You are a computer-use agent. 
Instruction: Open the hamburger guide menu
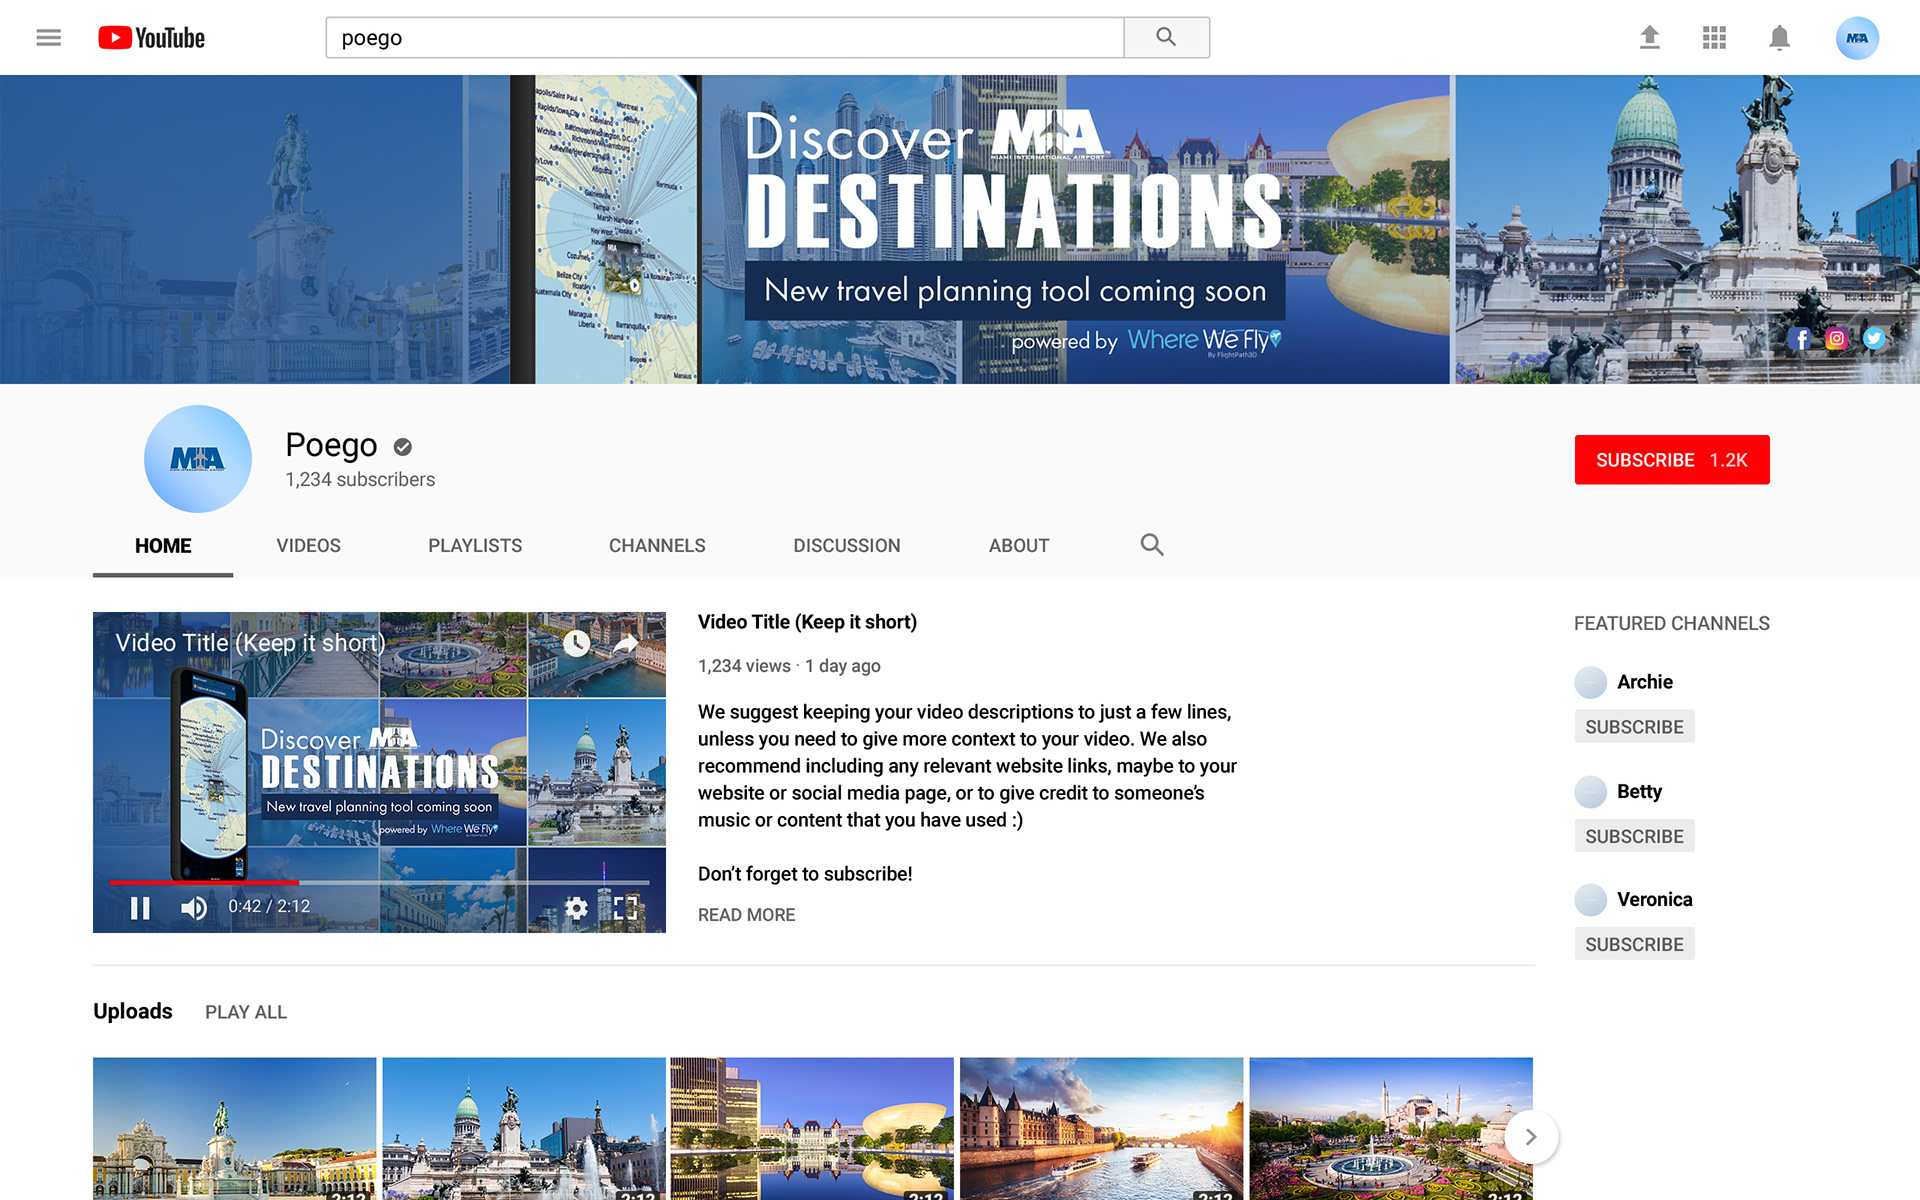(48, 38)
